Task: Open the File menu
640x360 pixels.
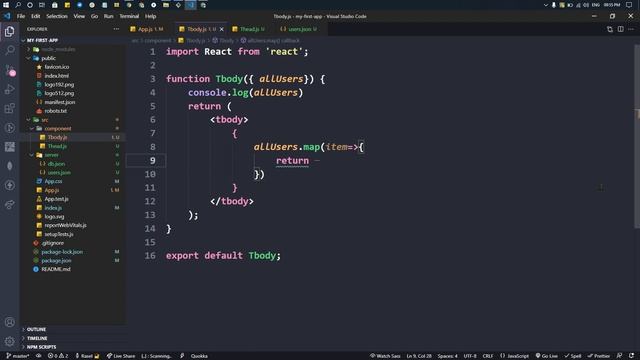Action: click(21, 16)
